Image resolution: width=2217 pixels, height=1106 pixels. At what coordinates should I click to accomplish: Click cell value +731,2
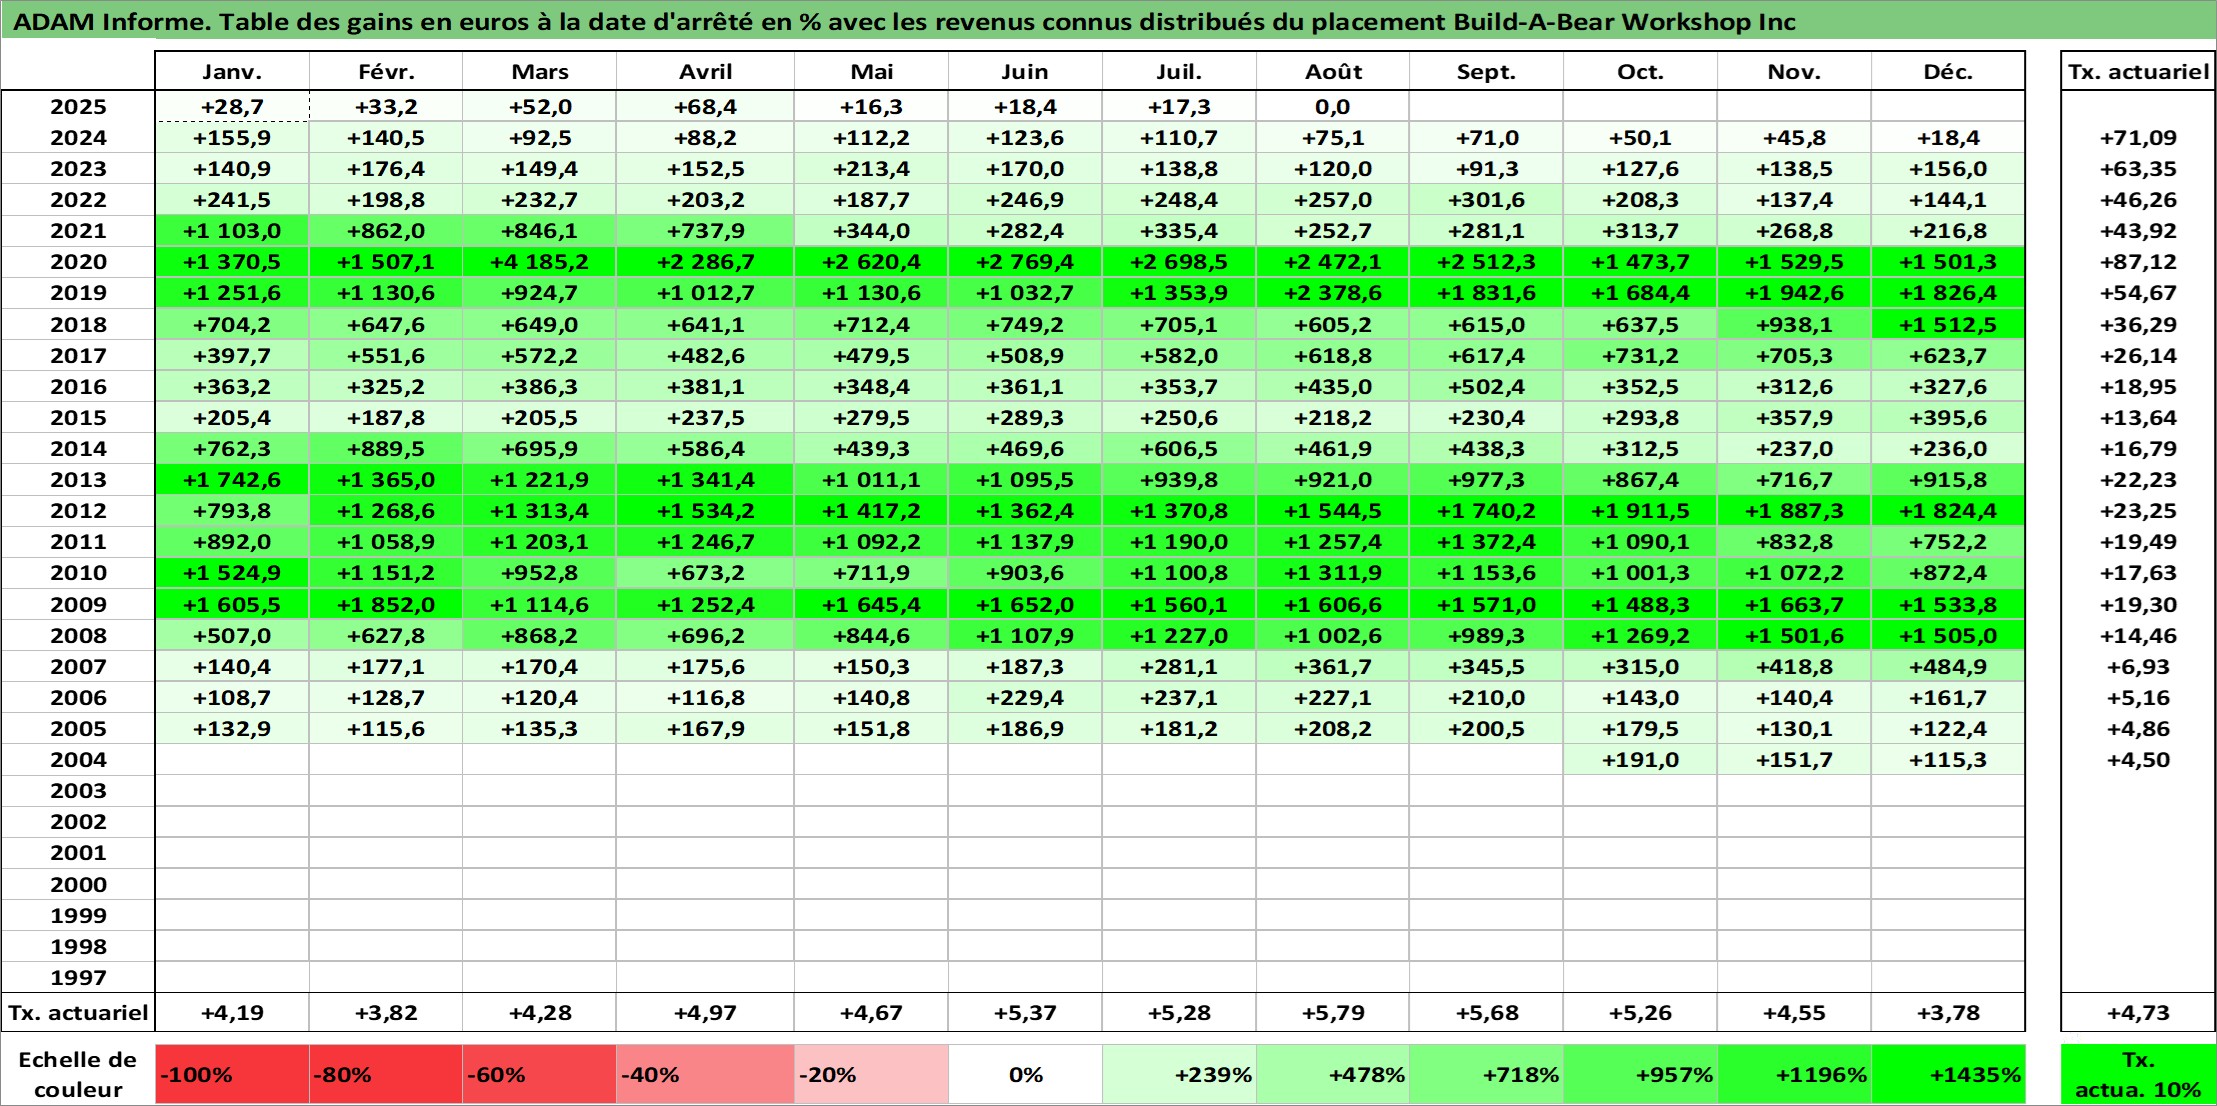coord(1640,356)
